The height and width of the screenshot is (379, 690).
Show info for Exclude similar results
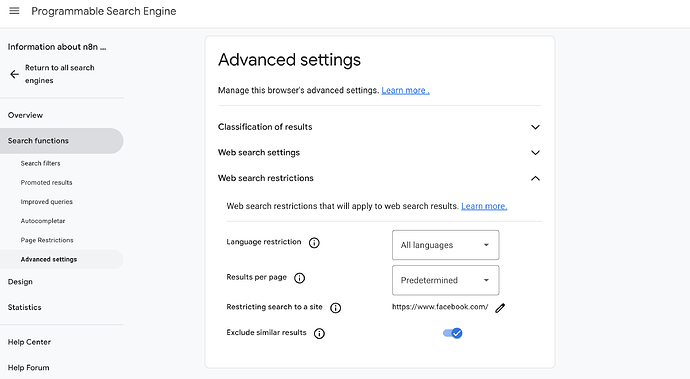tap(319, 333)
